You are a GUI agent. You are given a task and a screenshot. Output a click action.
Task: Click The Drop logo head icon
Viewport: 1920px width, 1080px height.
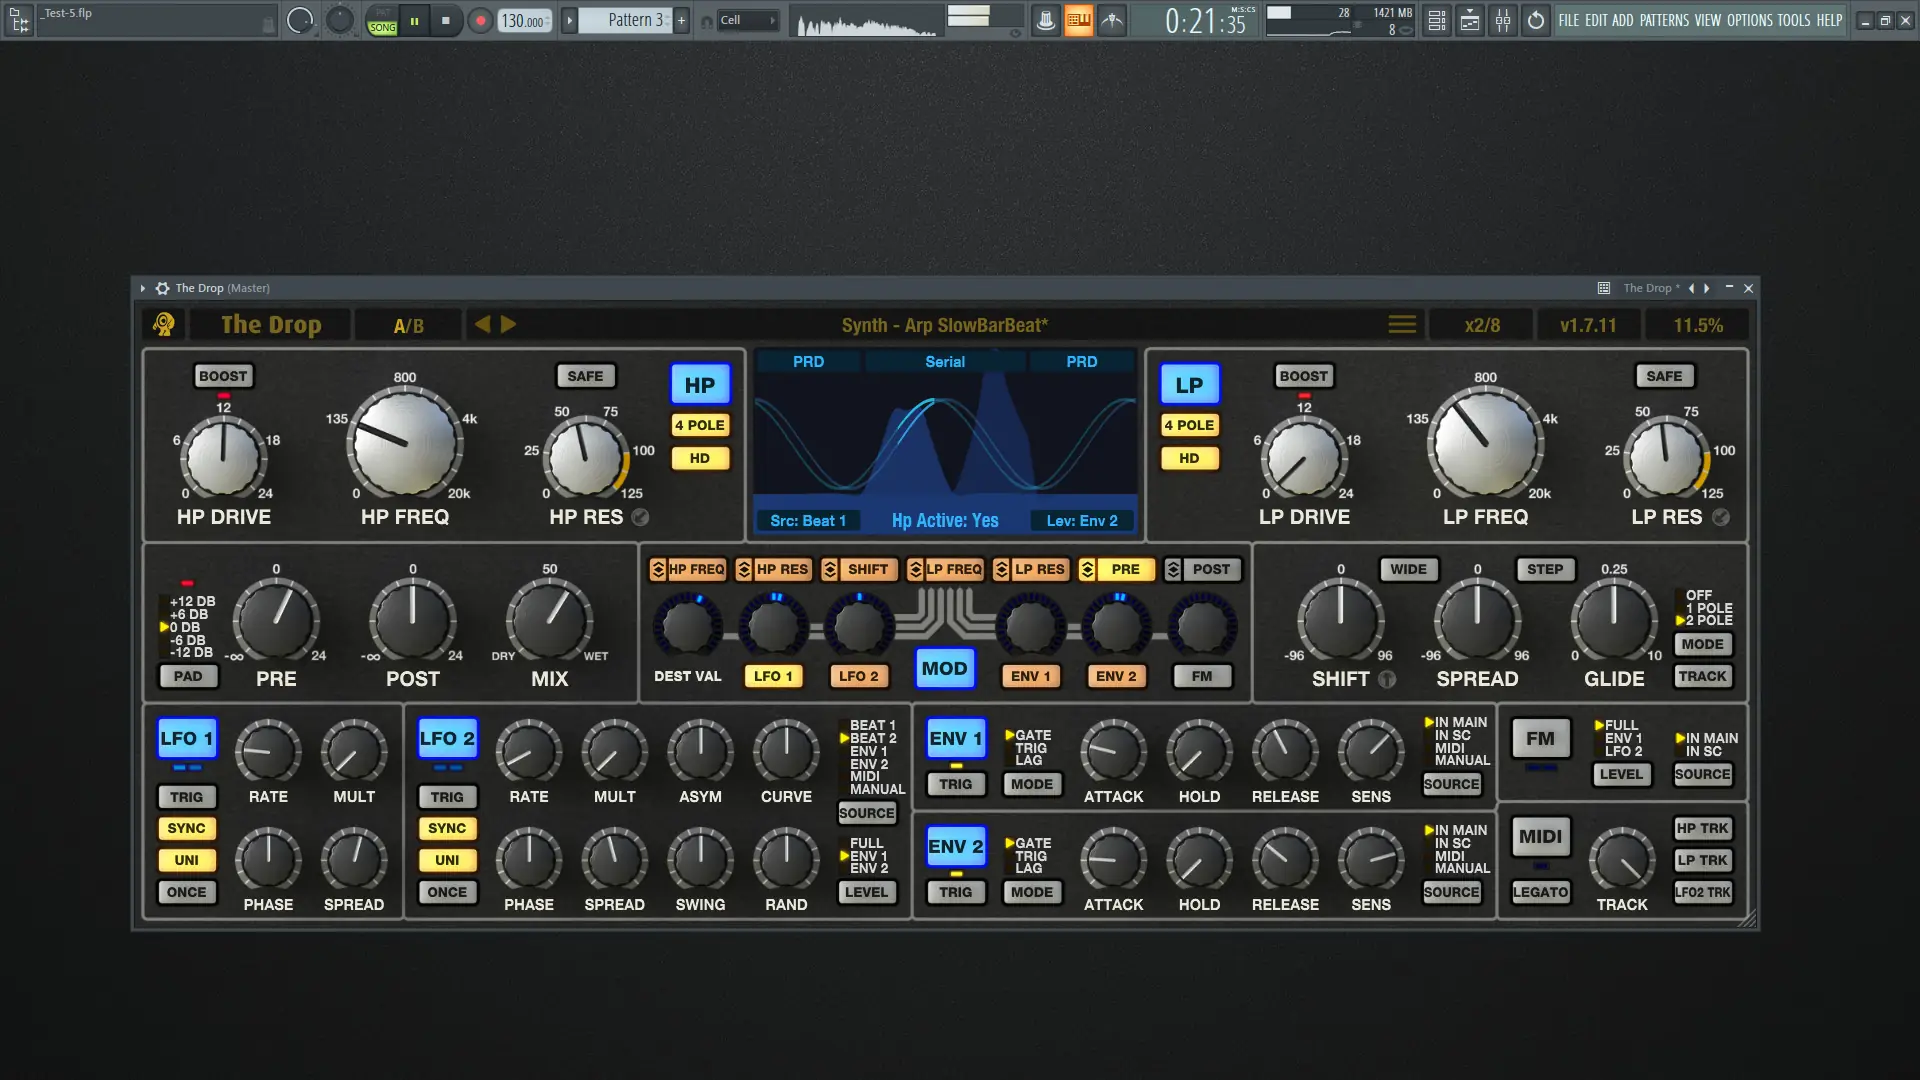click(x=164, y=325)
